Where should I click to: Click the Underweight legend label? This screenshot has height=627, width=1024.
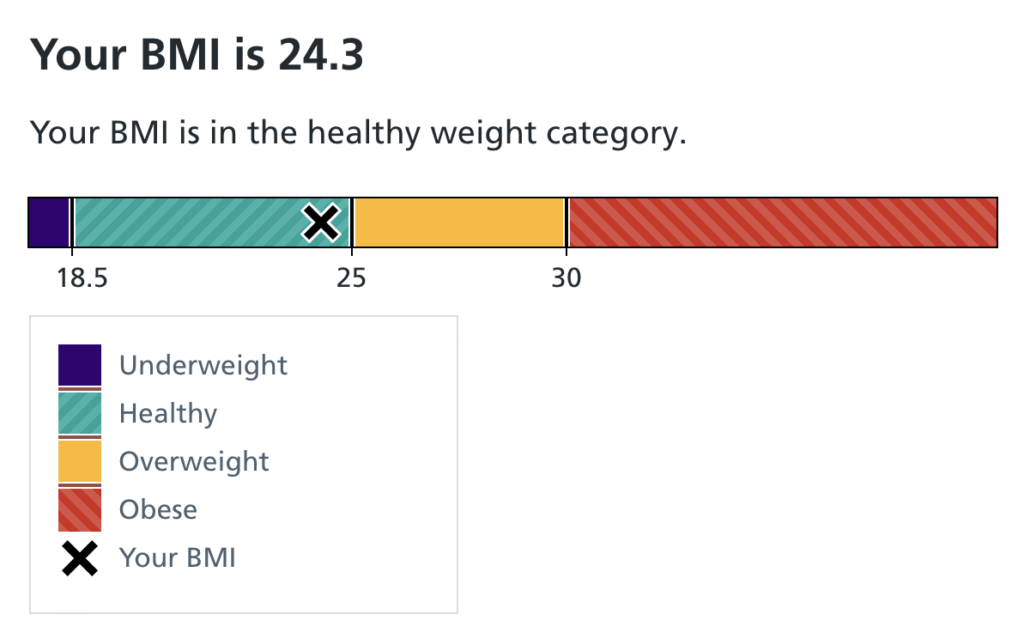(203, 365)
